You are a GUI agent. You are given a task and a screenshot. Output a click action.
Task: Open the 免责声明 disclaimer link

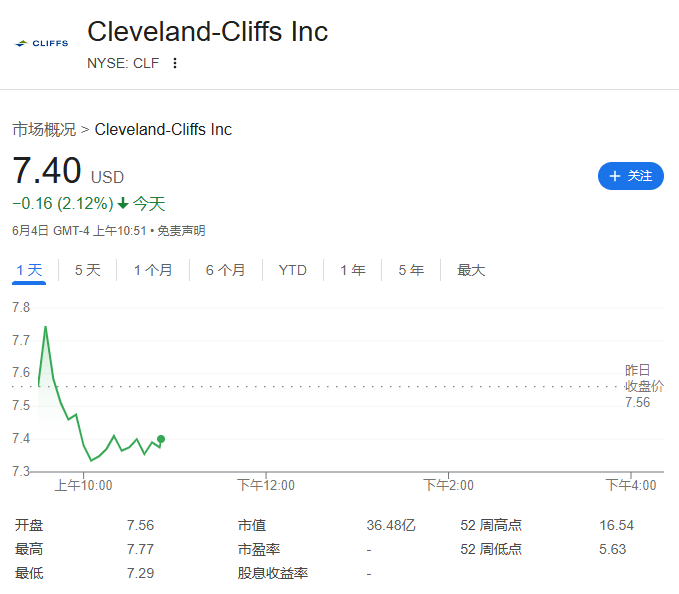181,231
